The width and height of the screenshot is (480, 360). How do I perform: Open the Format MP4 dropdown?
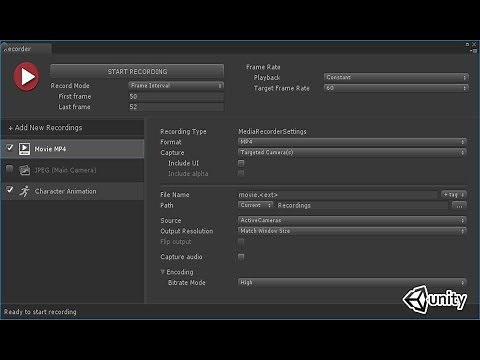pyautogui.click(x=352, y=142)
